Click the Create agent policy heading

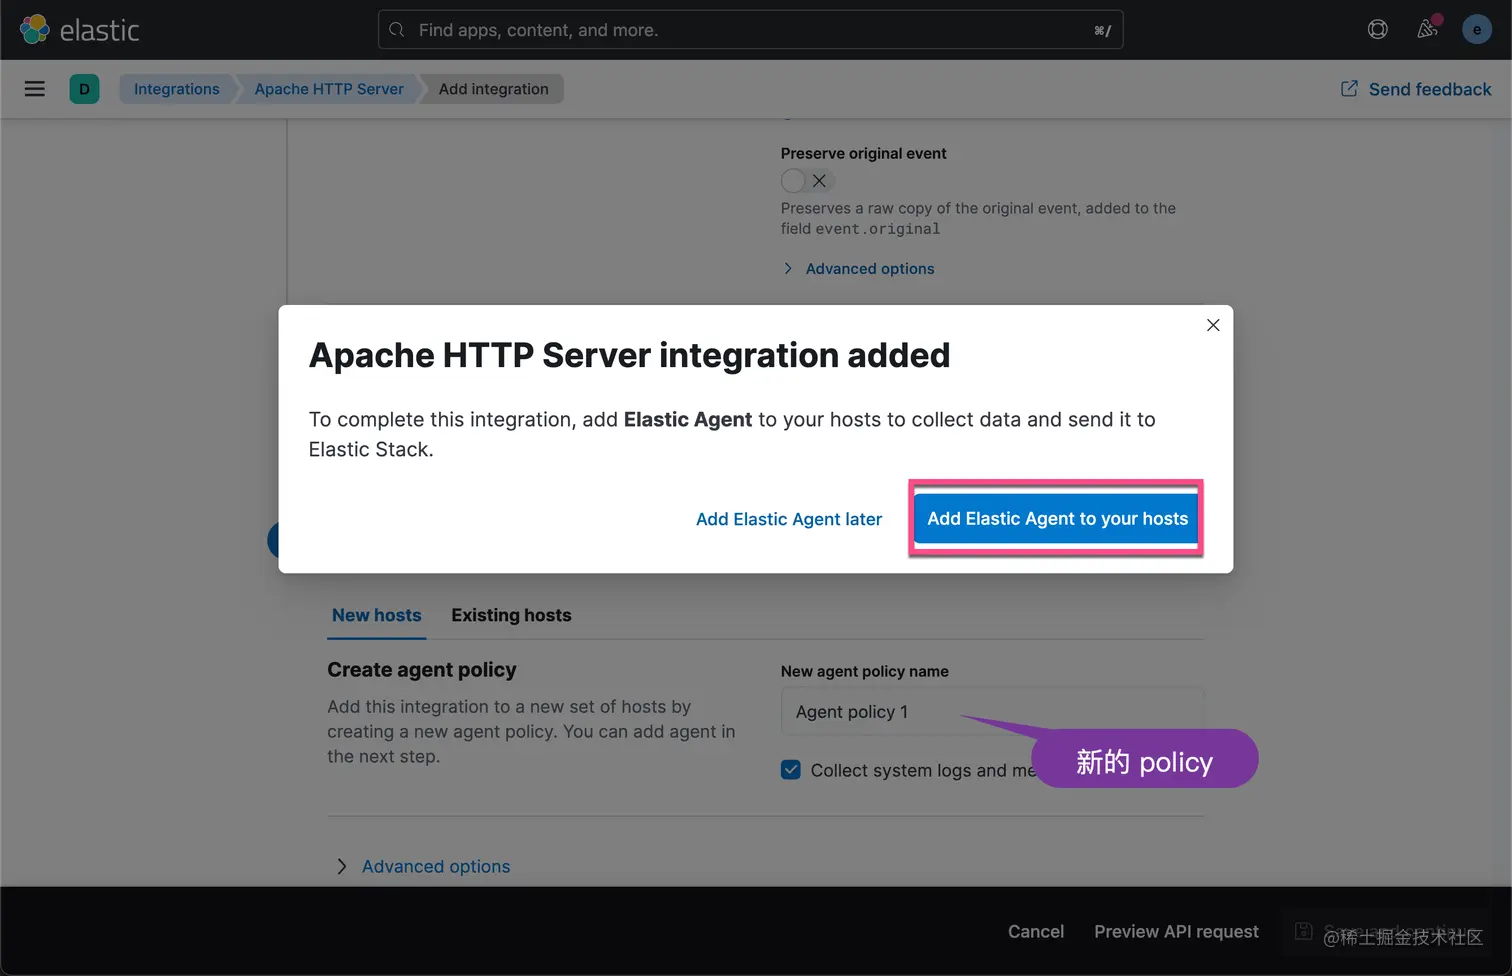coord(422,670)
